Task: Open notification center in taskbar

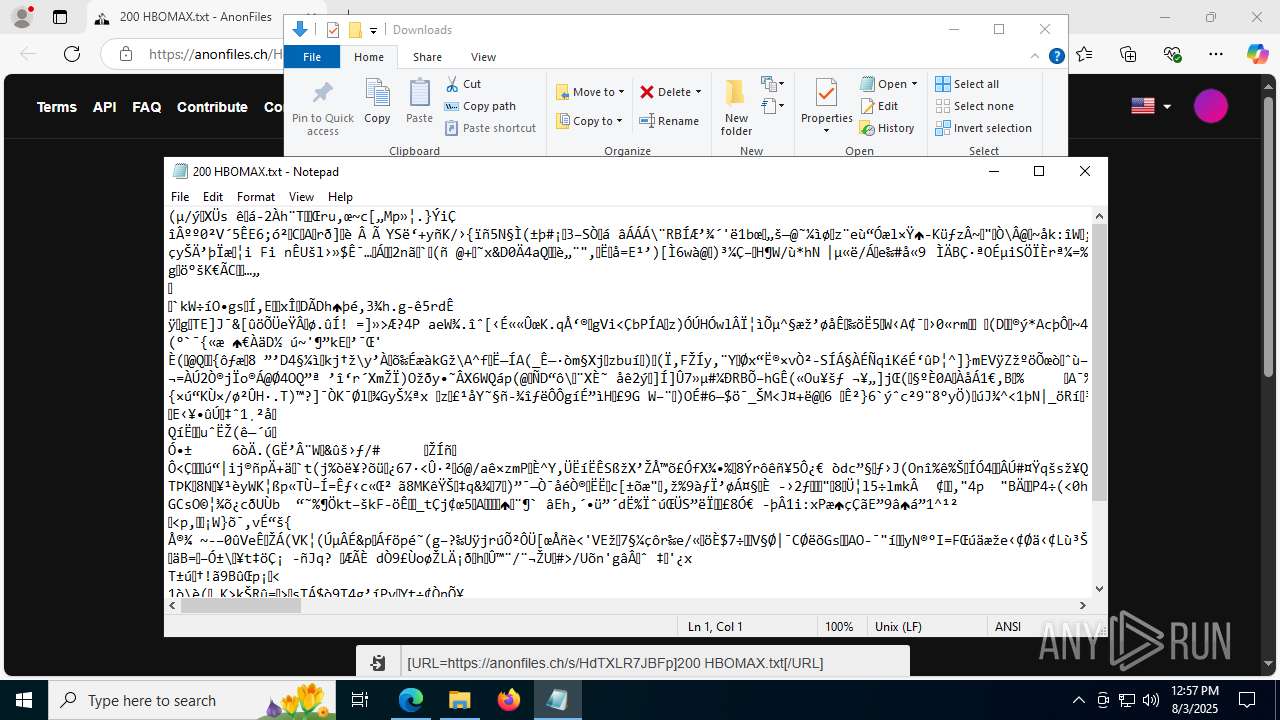Action: (x=1247, y=700)
